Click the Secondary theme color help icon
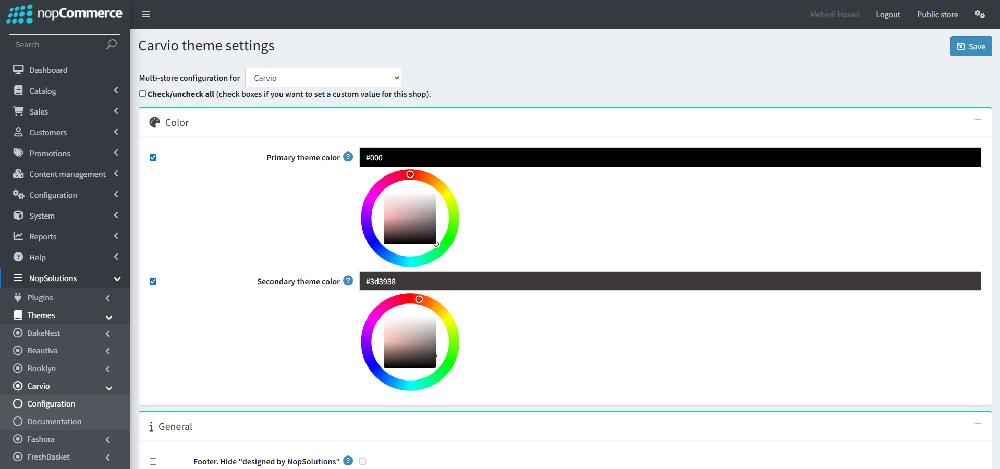1000x469 pixels. (x=348, y=281)
